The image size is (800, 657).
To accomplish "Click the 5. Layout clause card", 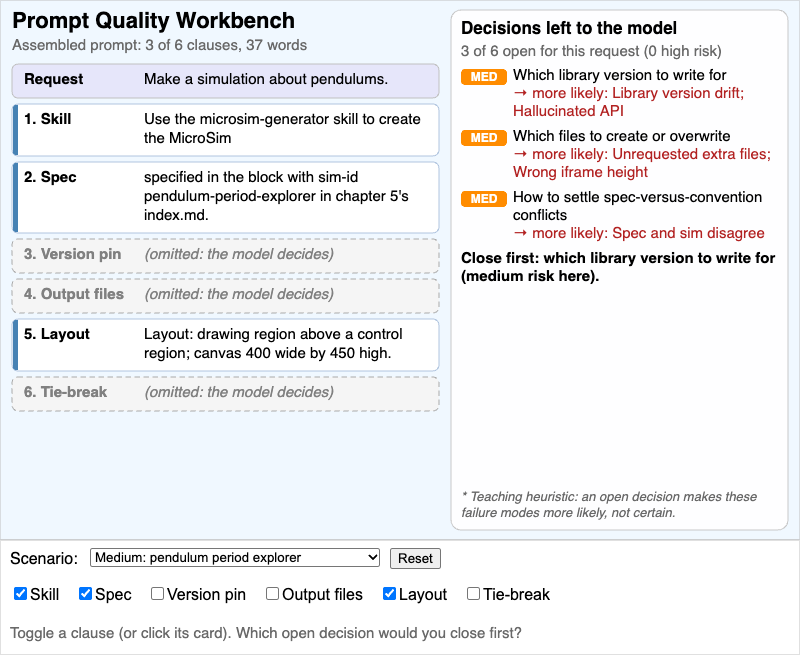I will (226, 344).
